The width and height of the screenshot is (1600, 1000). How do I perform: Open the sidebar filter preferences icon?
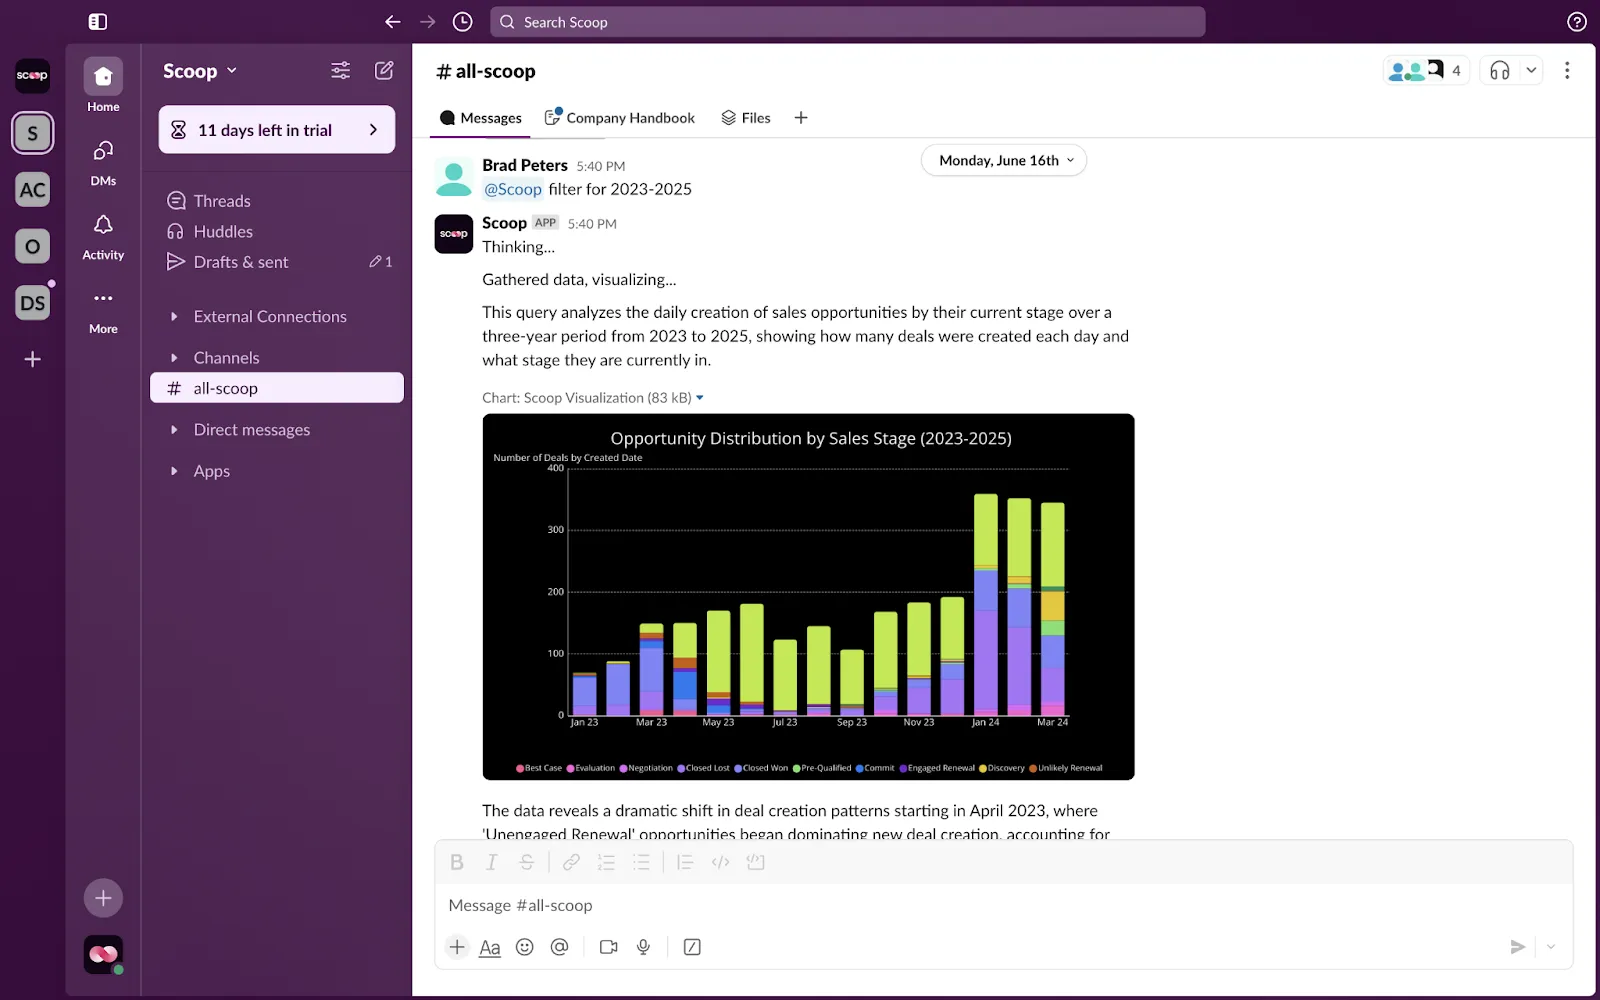click(341, 70)
